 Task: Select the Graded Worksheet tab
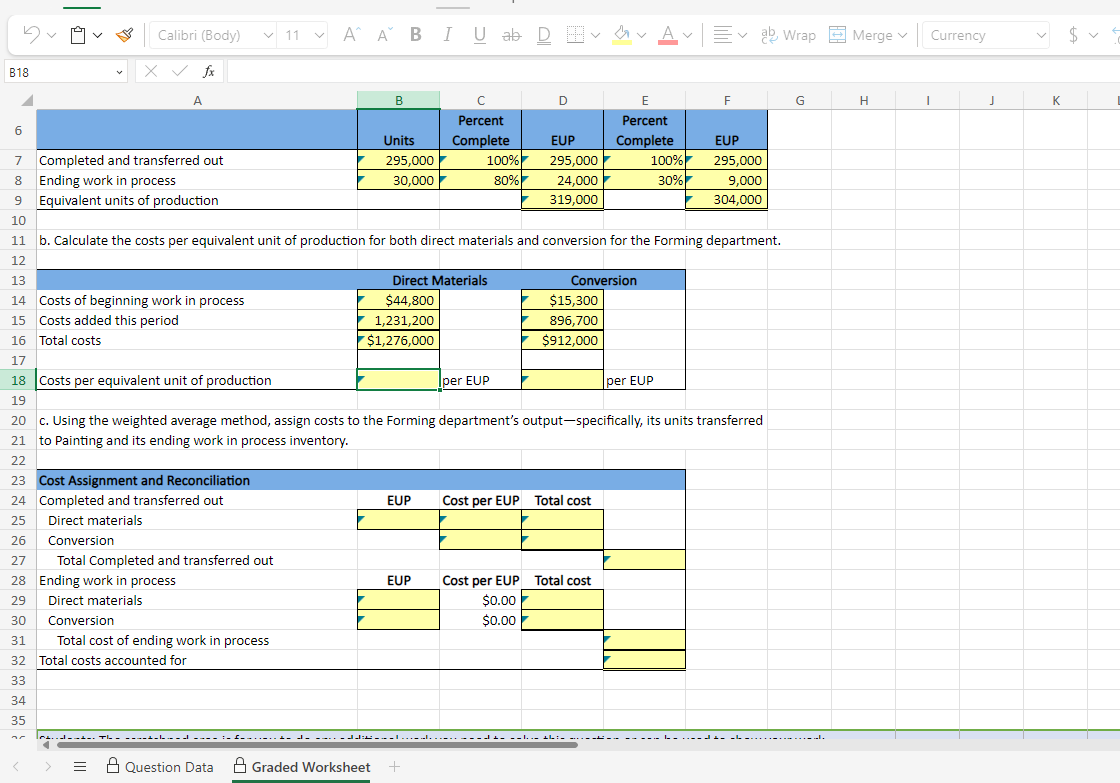coord(312,766)
